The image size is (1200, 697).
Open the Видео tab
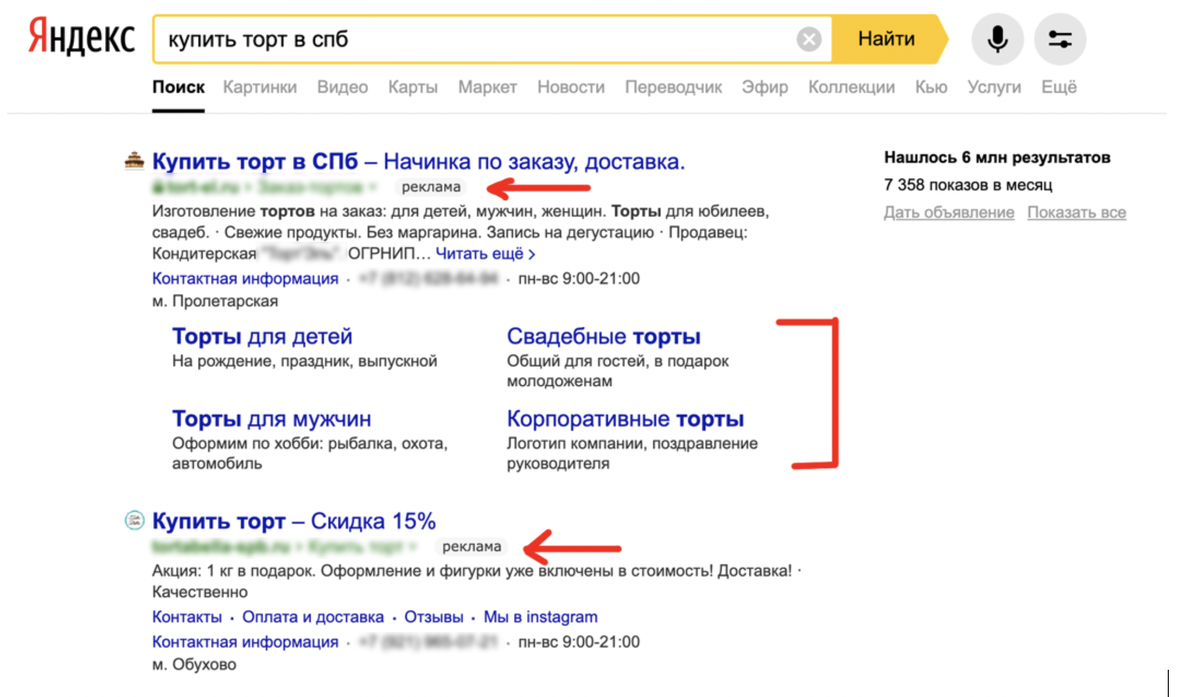(343, 87)
